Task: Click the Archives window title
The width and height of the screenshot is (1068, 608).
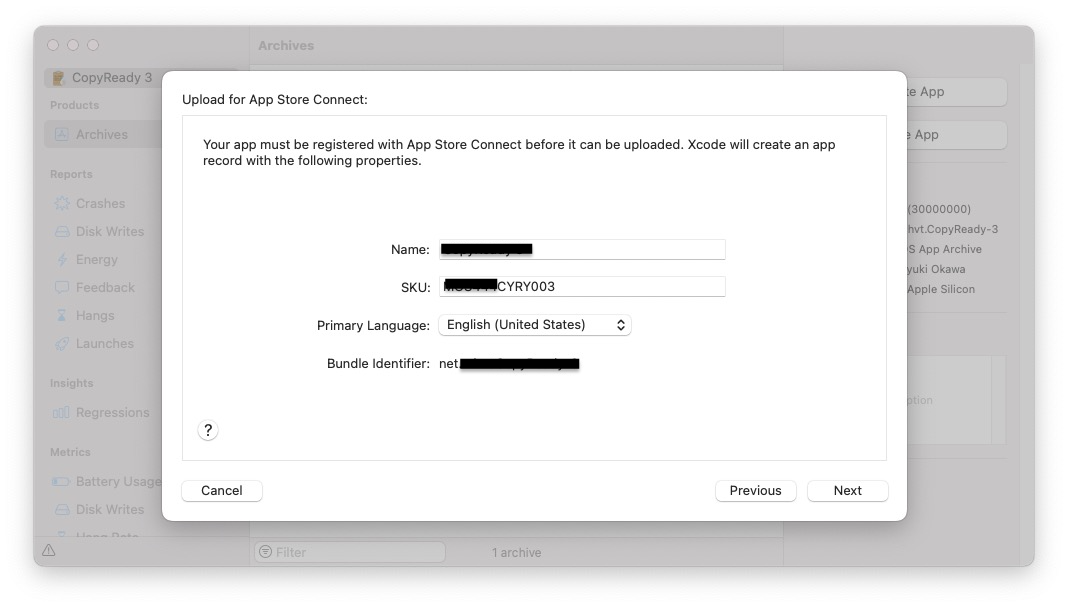Action: [286, 46]
